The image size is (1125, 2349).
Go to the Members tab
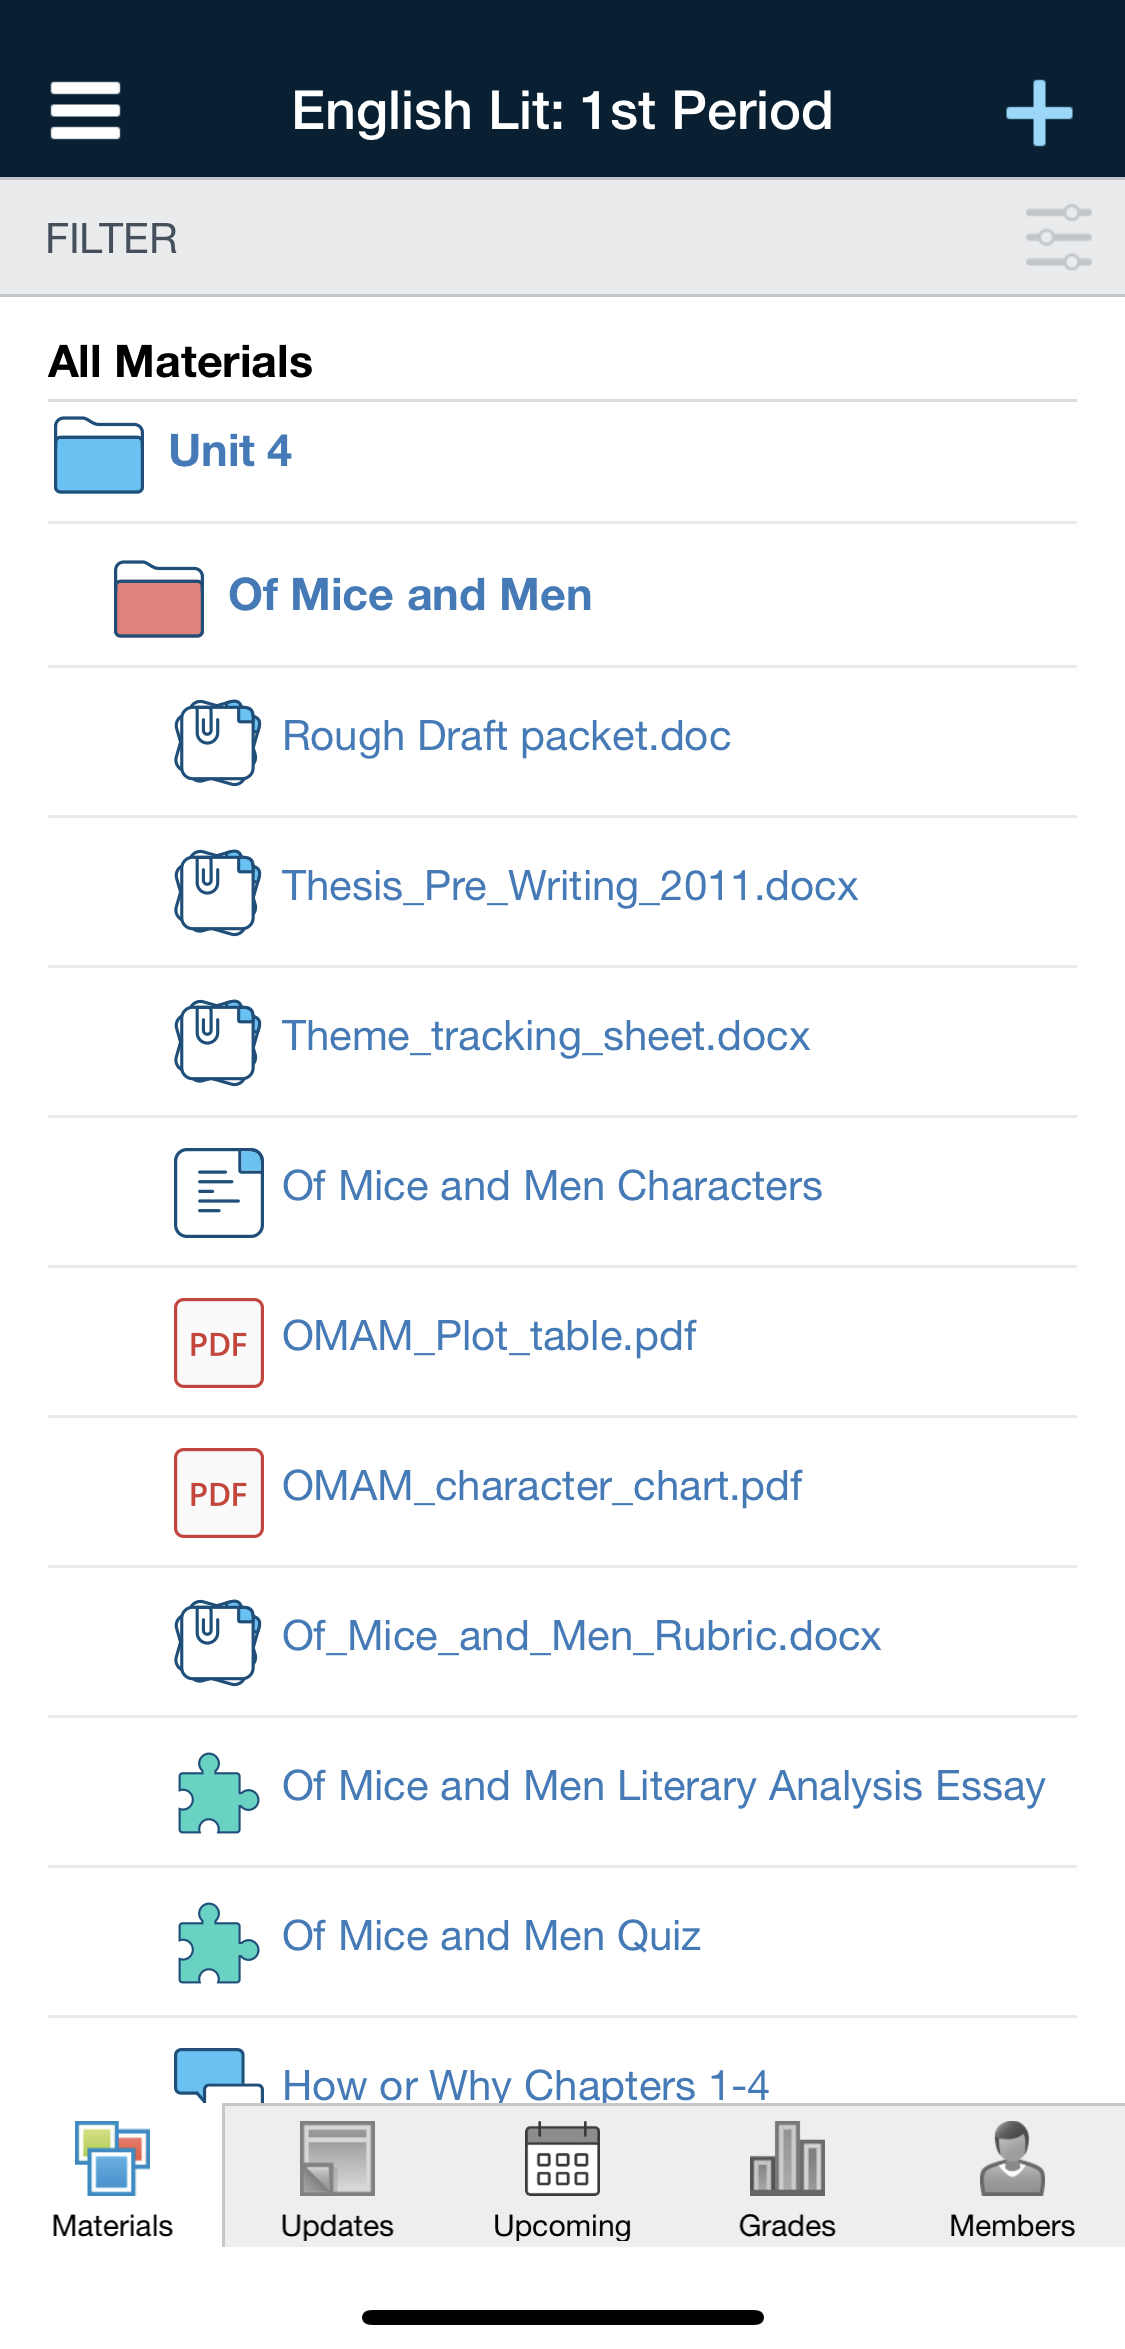tap(1012, 2179)
